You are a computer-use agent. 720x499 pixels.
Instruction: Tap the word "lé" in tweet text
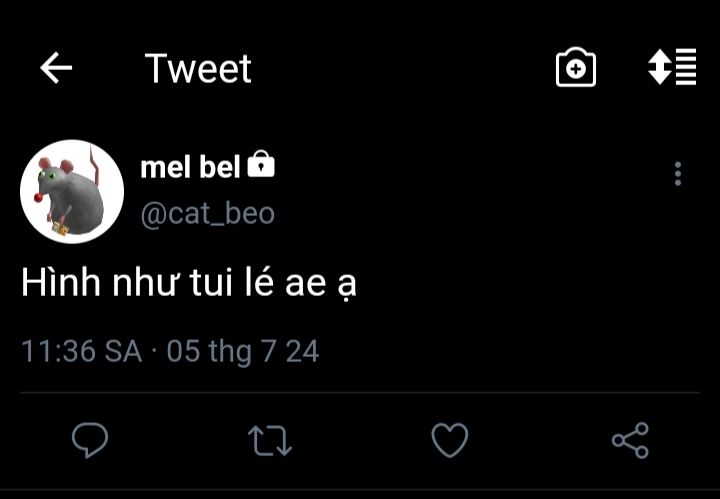click(264, 284)
